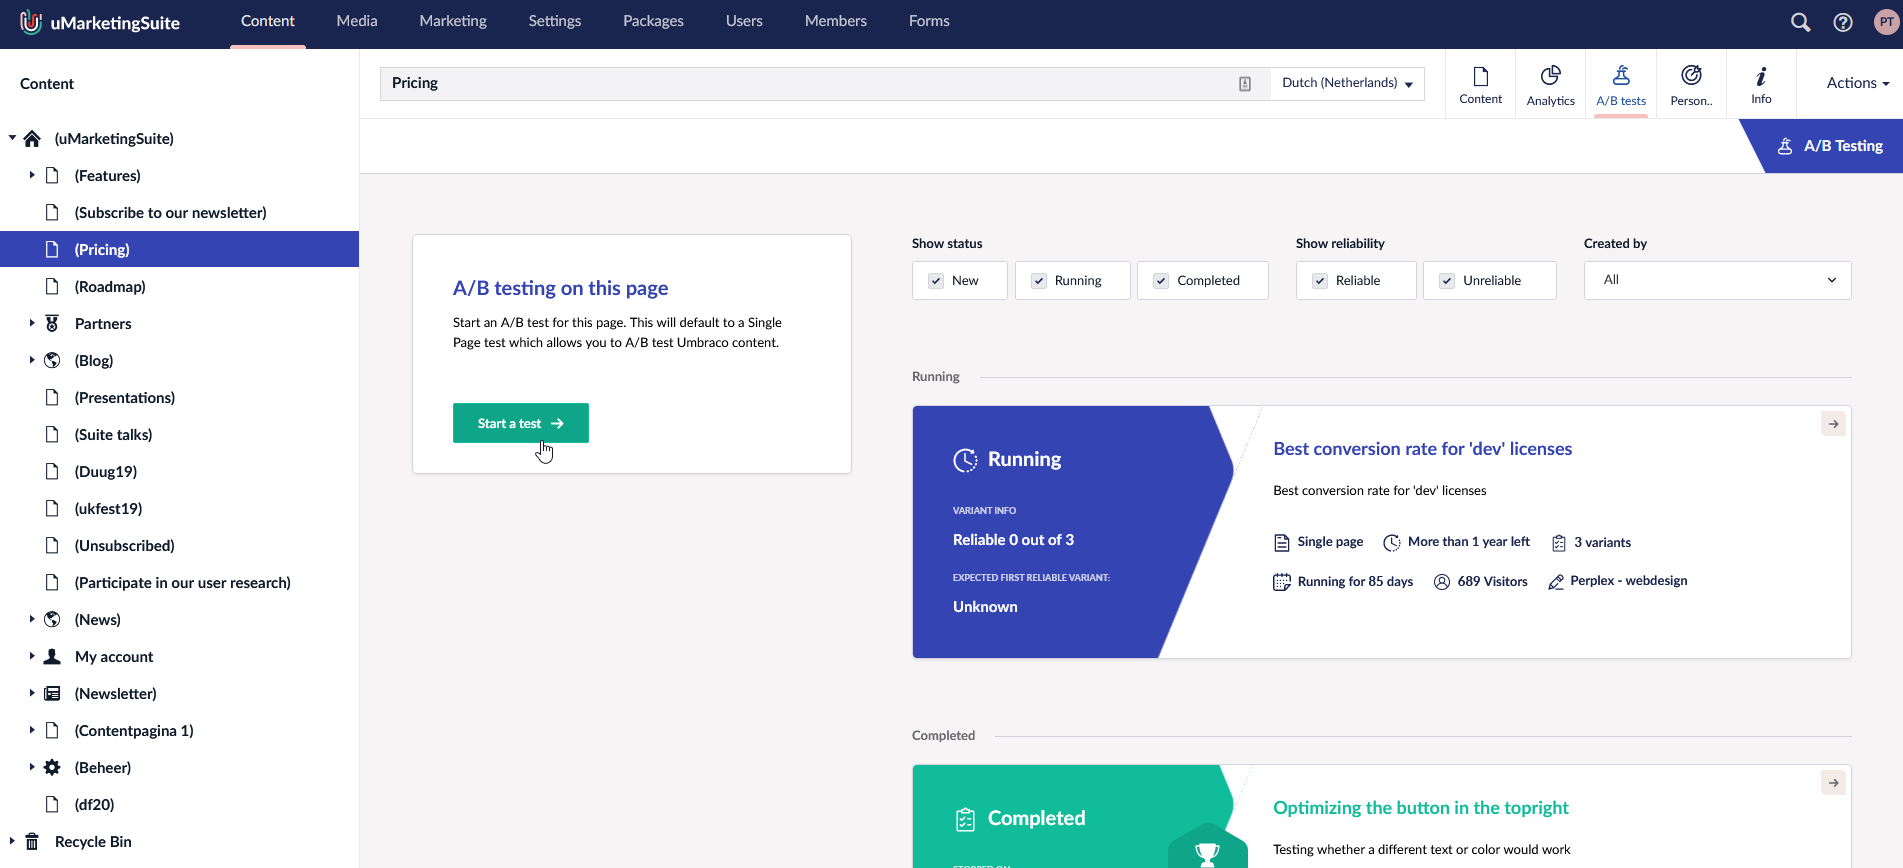Open Best conversion rate for 'dev' licenses link
The height and width of the screenshot is (868, 1903).
point(1422,449)
